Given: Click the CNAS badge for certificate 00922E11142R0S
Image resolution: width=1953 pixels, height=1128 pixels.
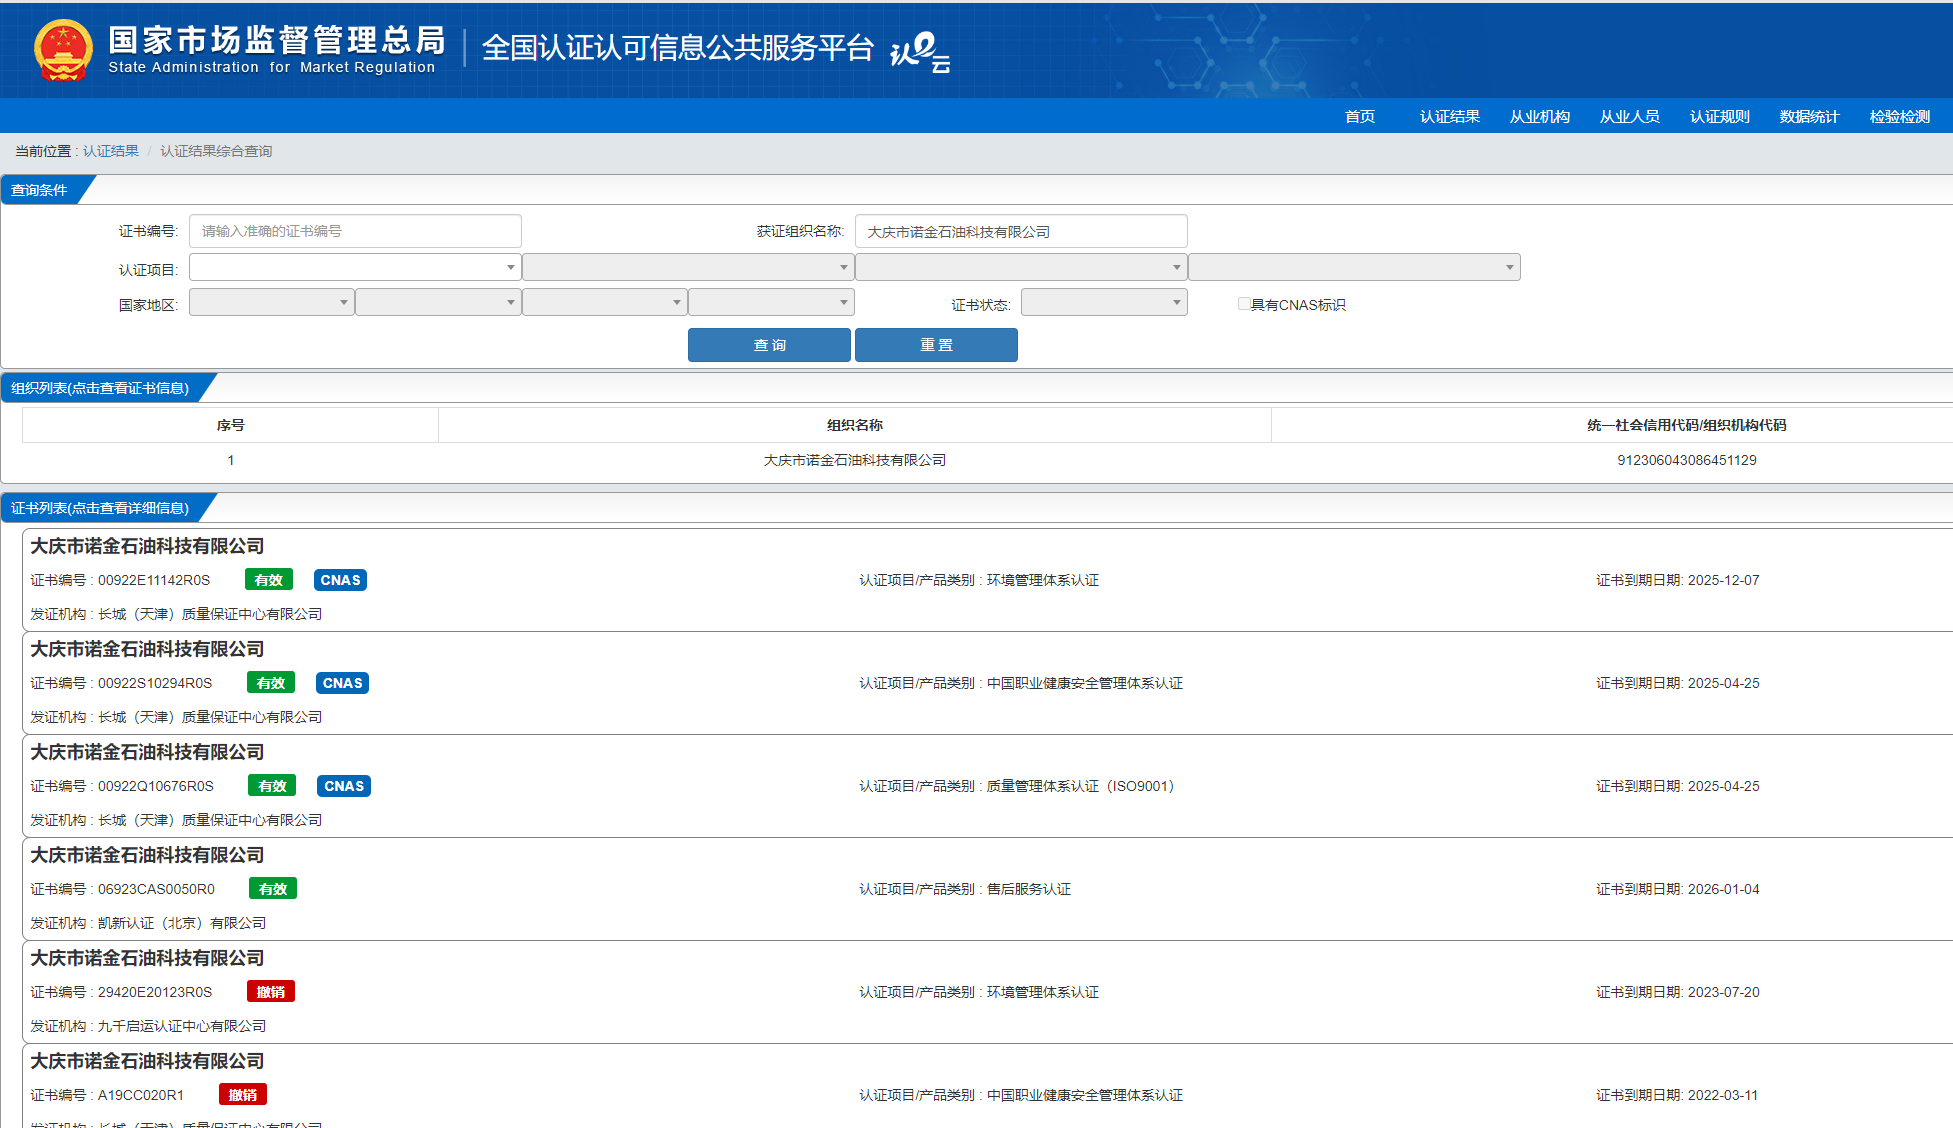Looking at the screenshot, I should pos(340,580).
